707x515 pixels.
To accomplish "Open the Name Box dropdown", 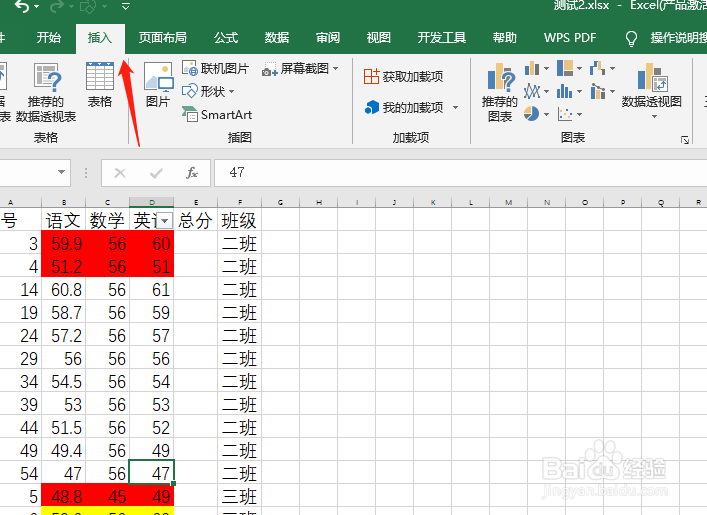I will [x=61, y=172].
